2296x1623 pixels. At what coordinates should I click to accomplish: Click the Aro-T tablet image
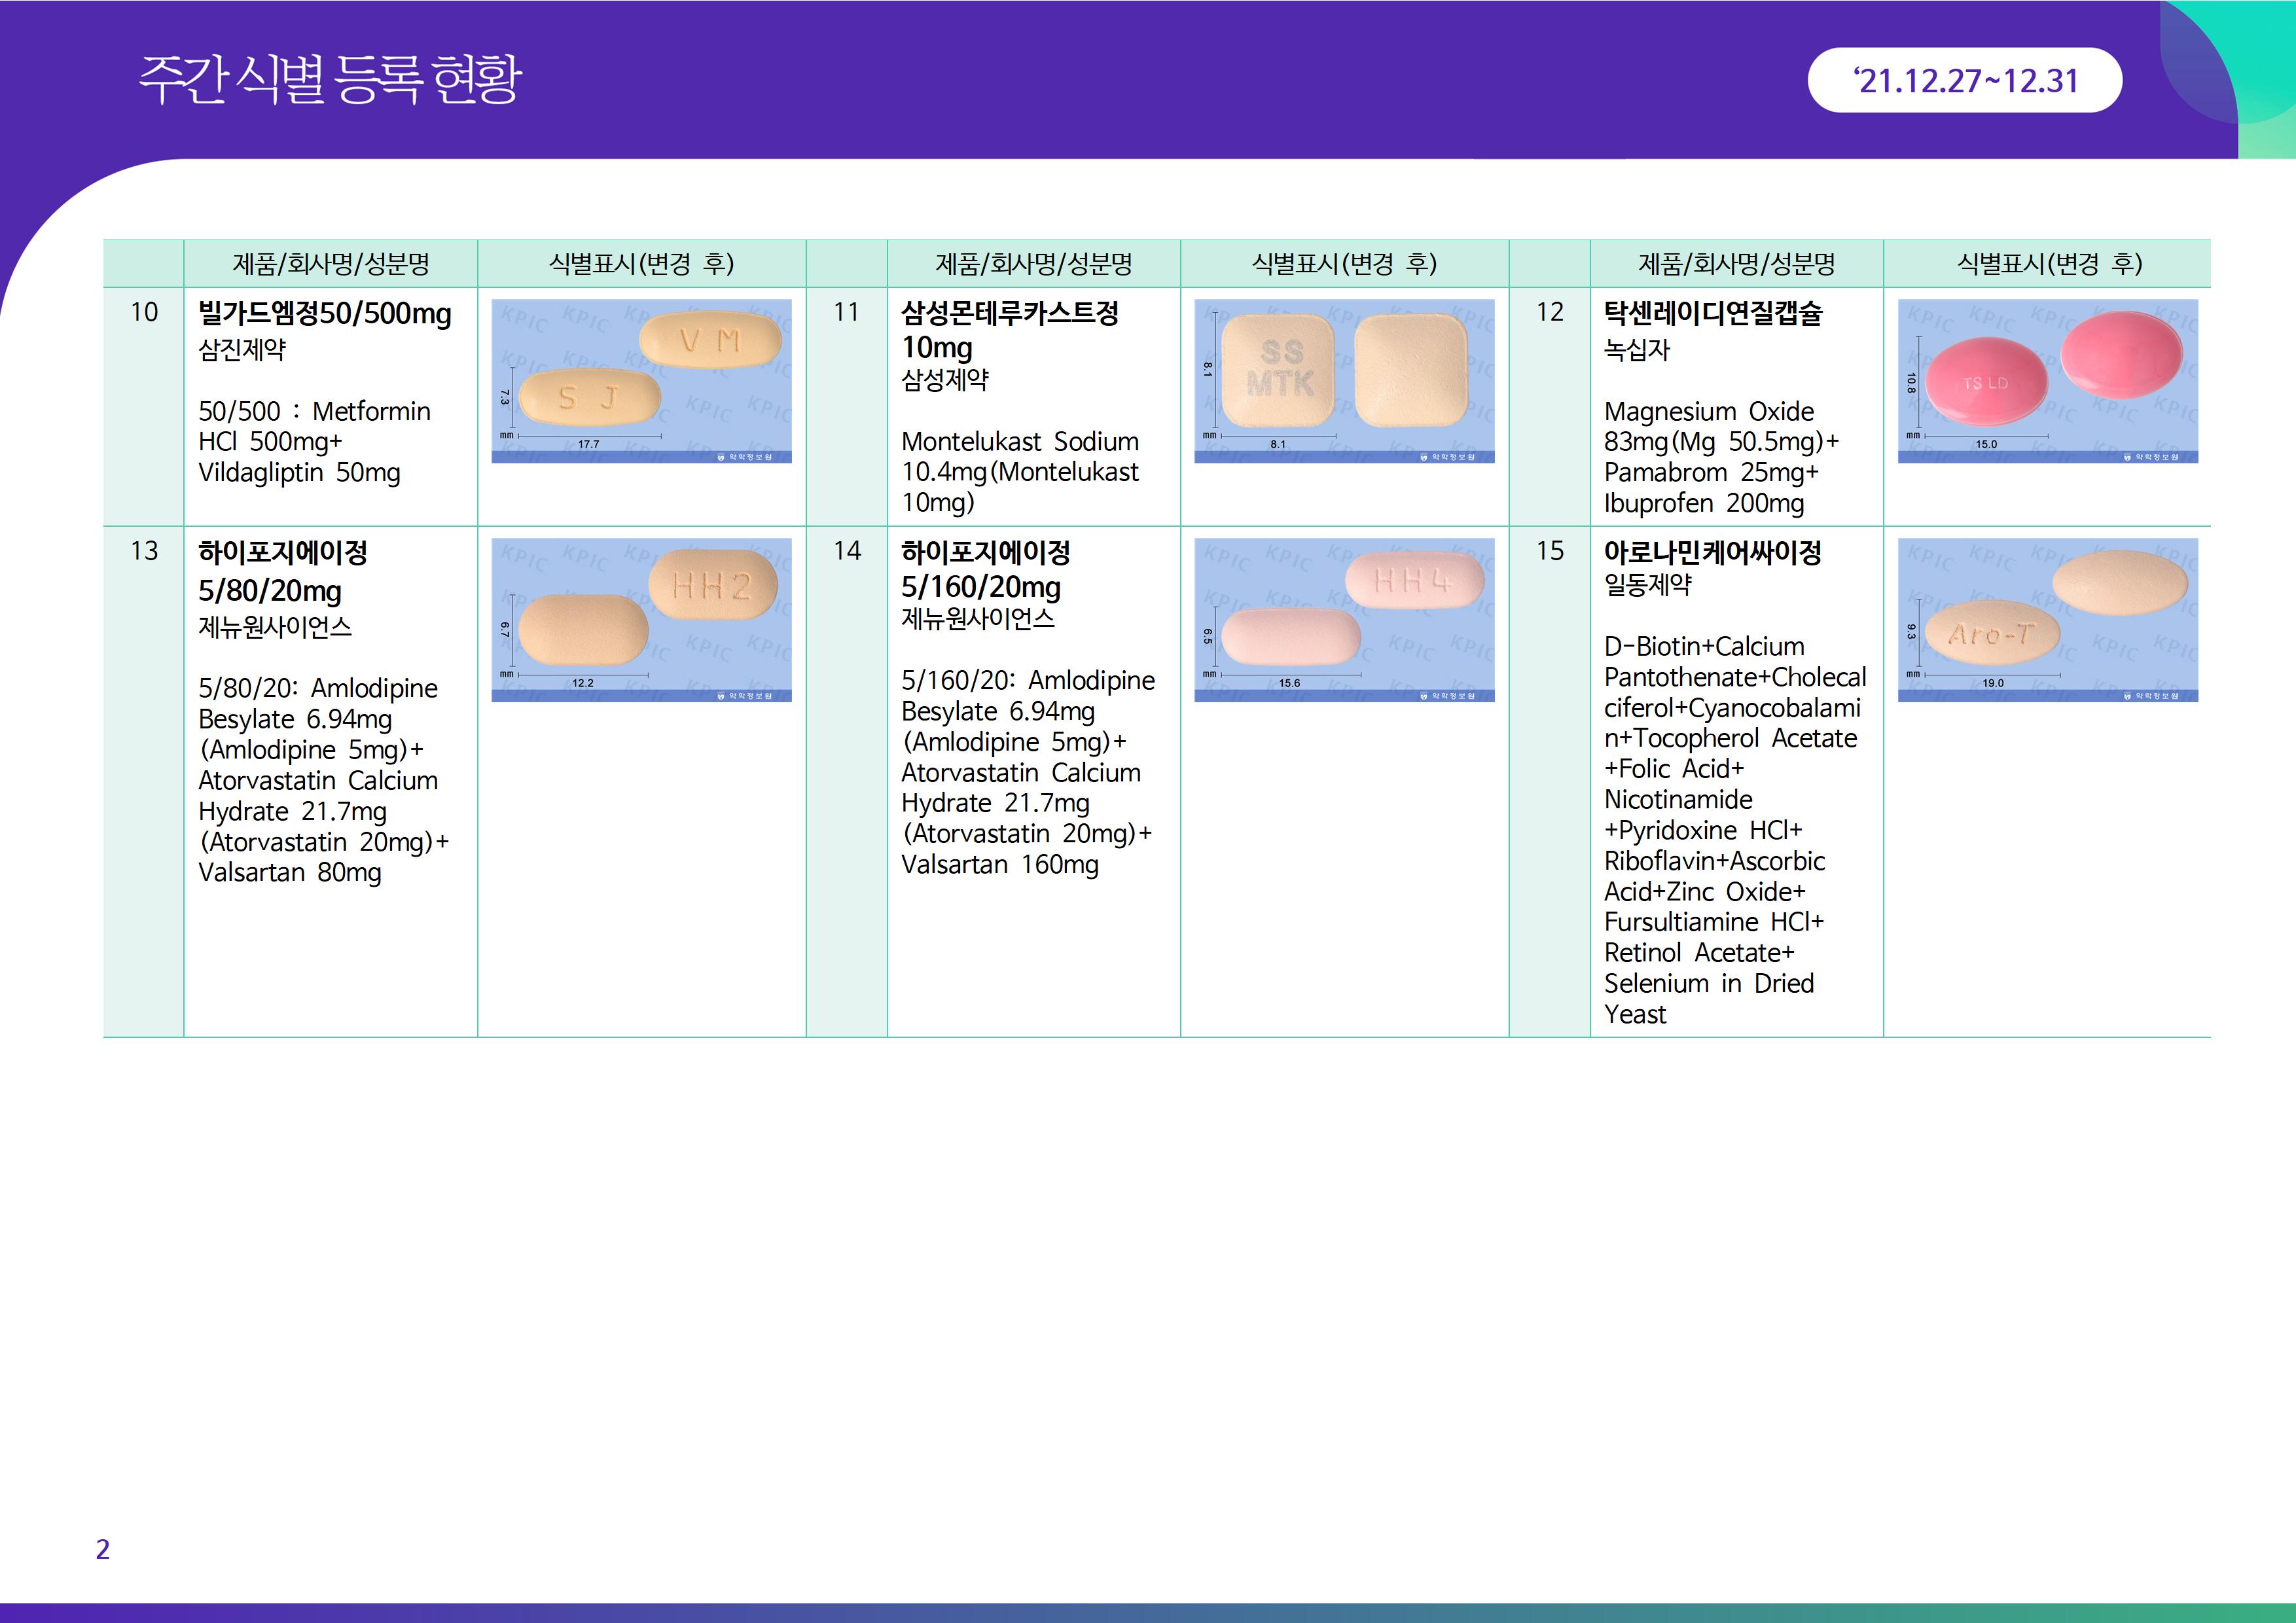coord(2047,620)
